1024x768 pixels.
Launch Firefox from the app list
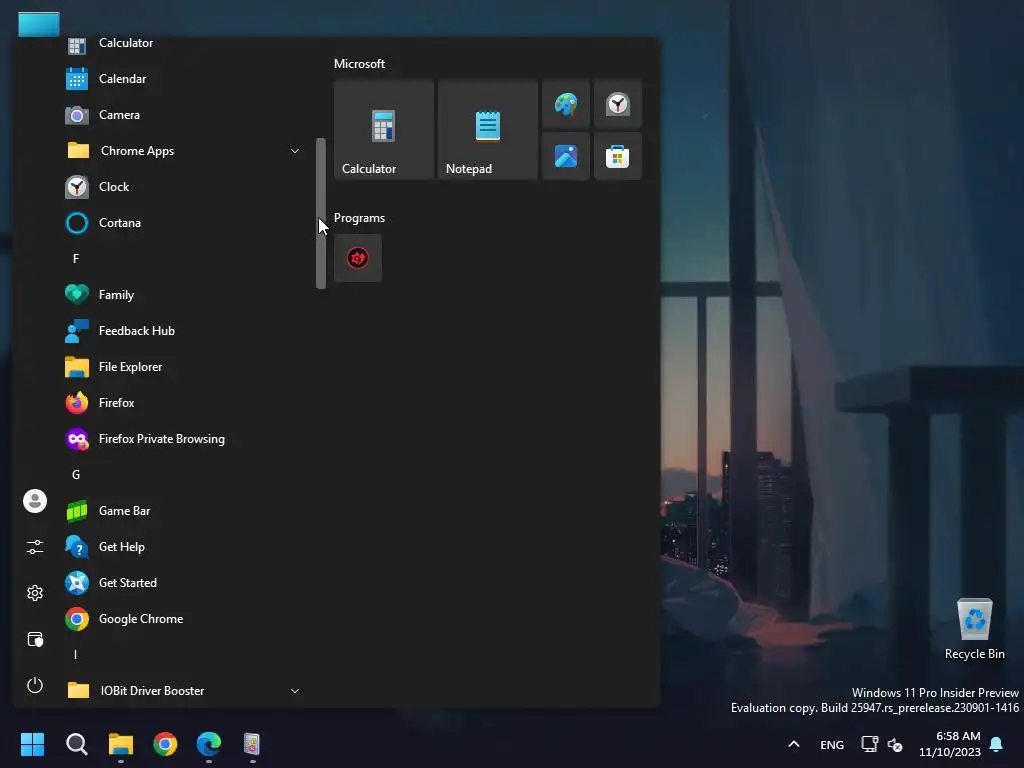184,403
